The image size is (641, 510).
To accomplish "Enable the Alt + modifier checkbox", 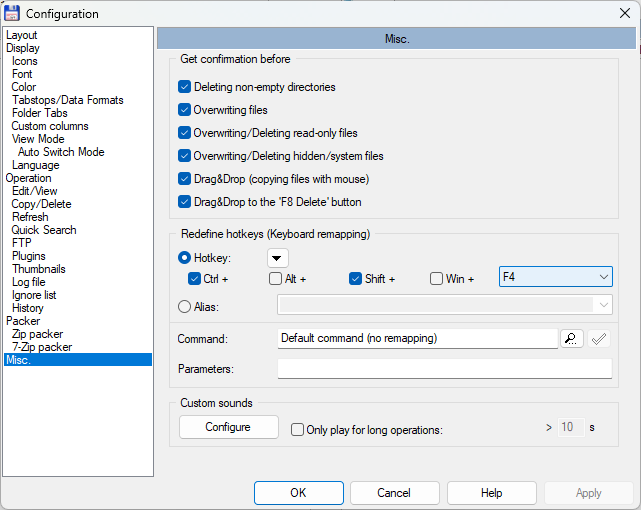I will tap(275, 279).
